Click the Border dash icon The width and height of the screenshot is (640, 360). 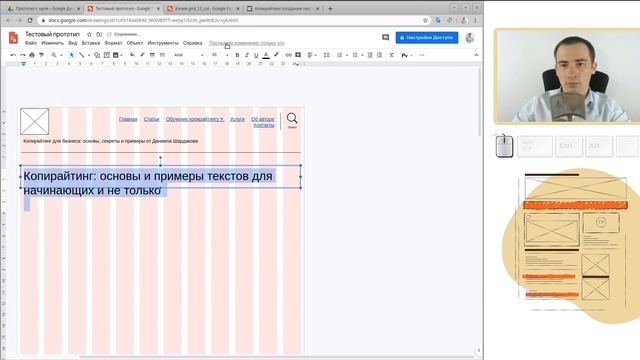coord(162,55)
